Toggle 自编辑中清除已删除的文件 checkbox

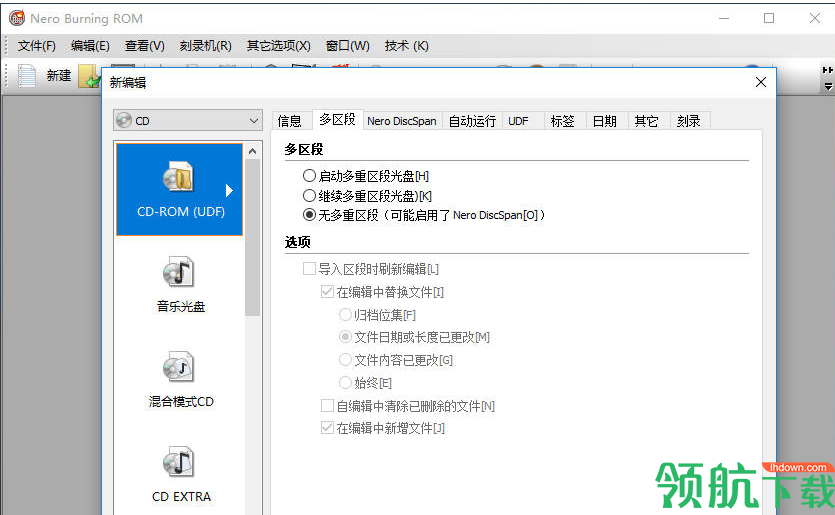[327, 406]
